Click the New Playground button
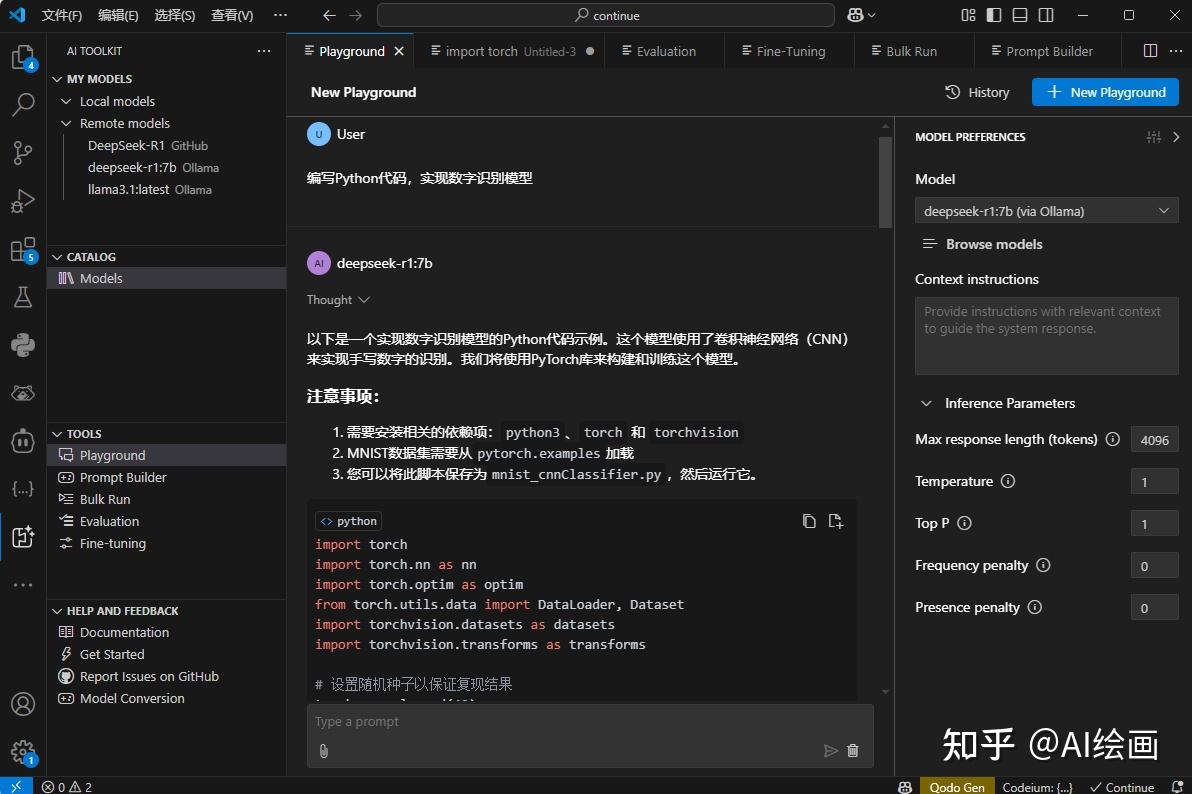The image size is (1192, 794). click(1105, 92)
